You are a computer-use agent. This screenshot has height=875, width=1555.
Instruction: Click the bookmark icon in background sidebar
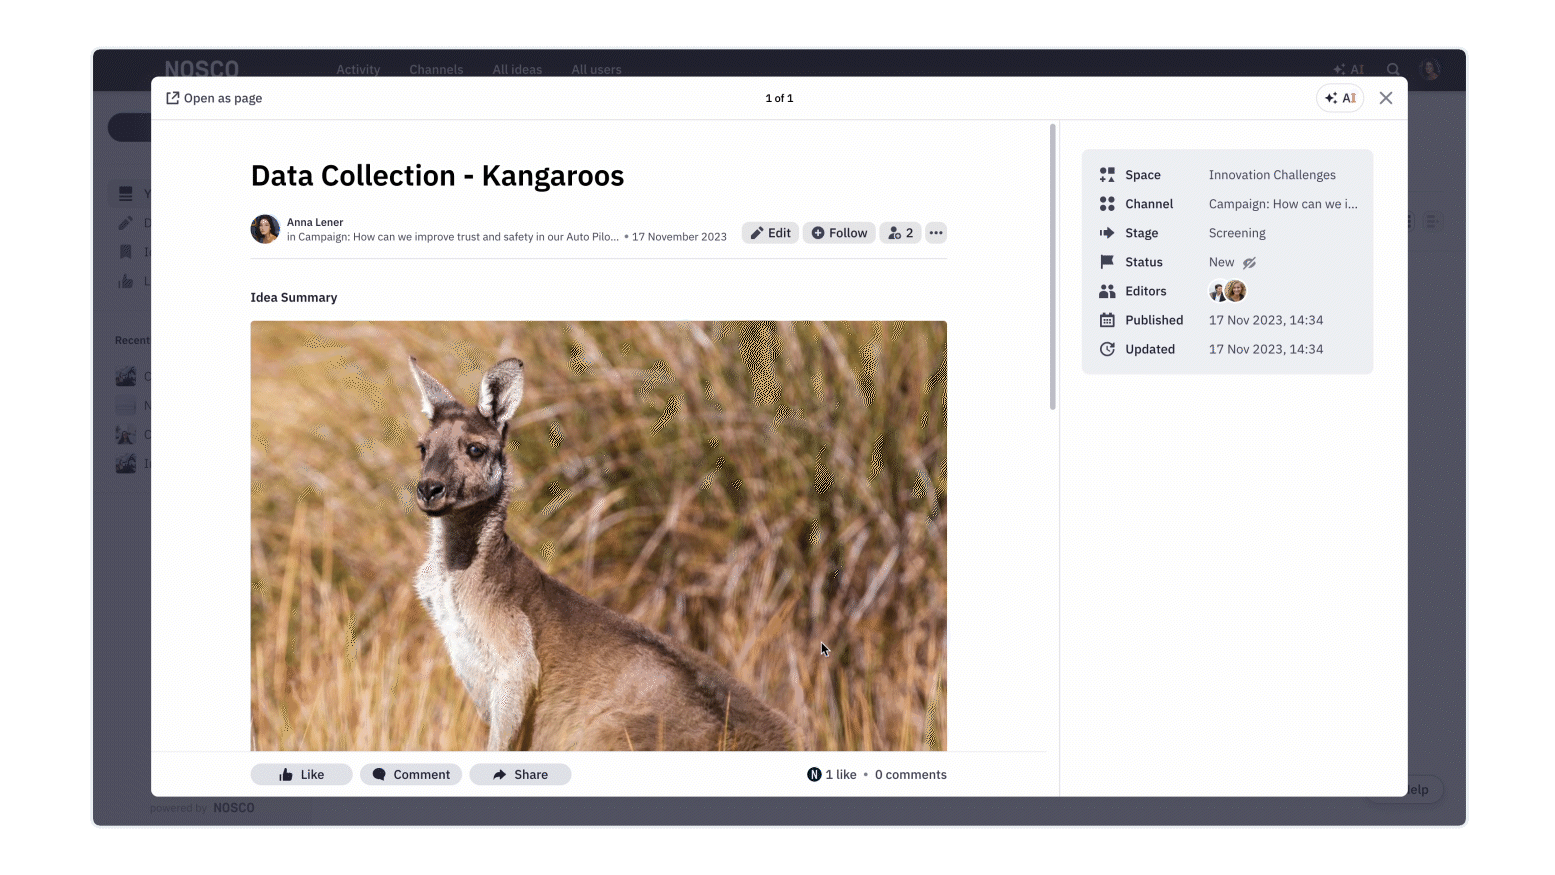125,252
